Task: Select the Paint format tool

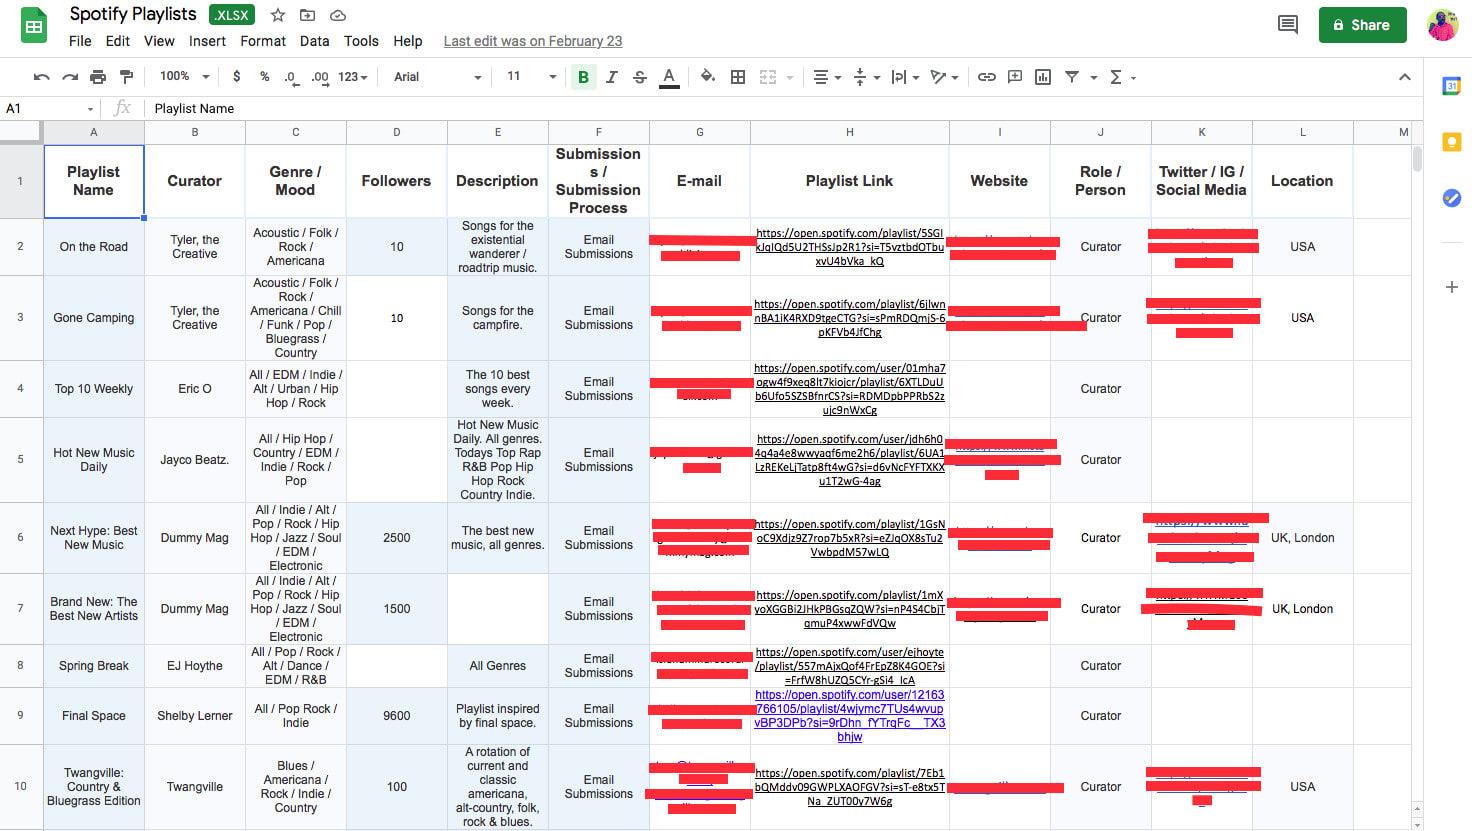Action: coord(124,76)
